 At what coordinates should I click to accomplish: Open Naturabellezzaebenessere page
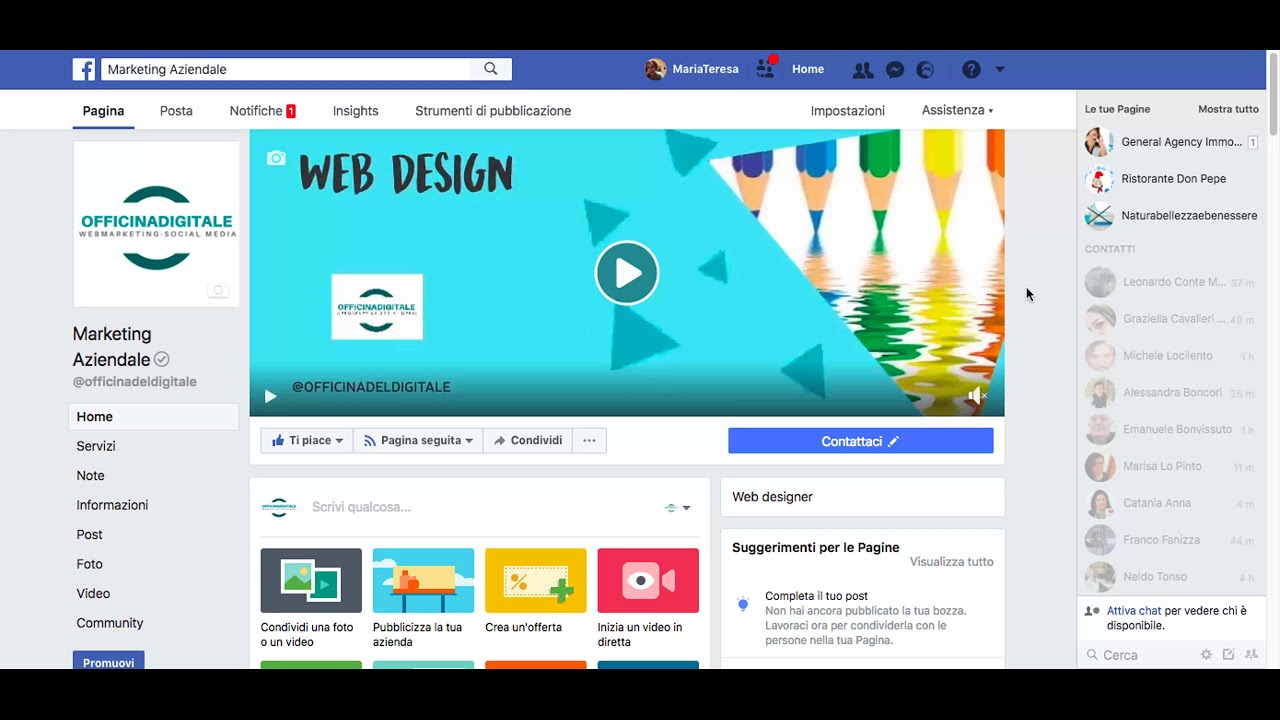point(1171,216)
